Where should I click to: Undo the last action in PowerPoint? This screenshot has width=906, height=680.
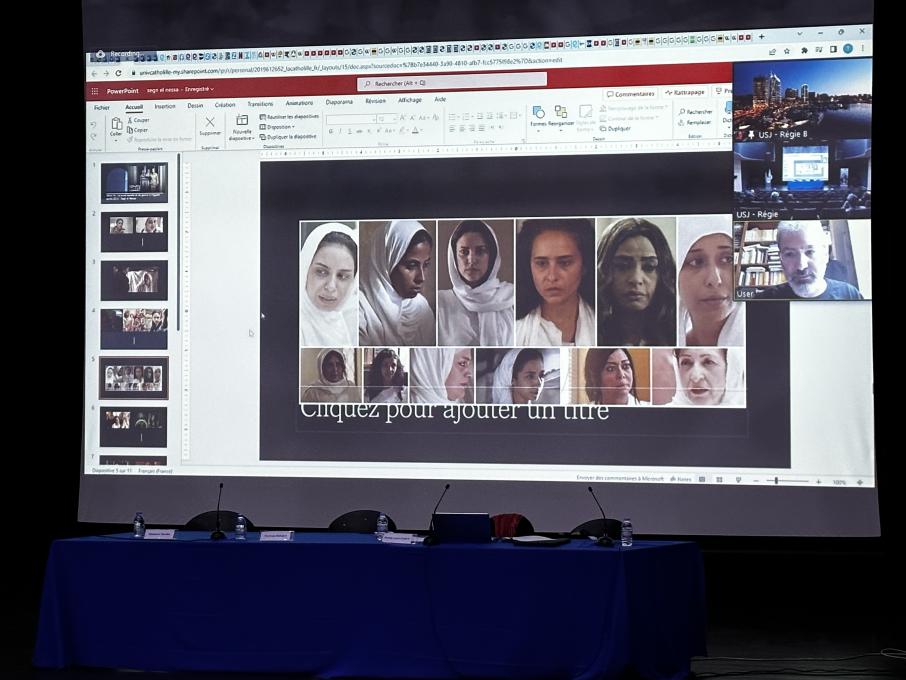(x=94, y=125)
